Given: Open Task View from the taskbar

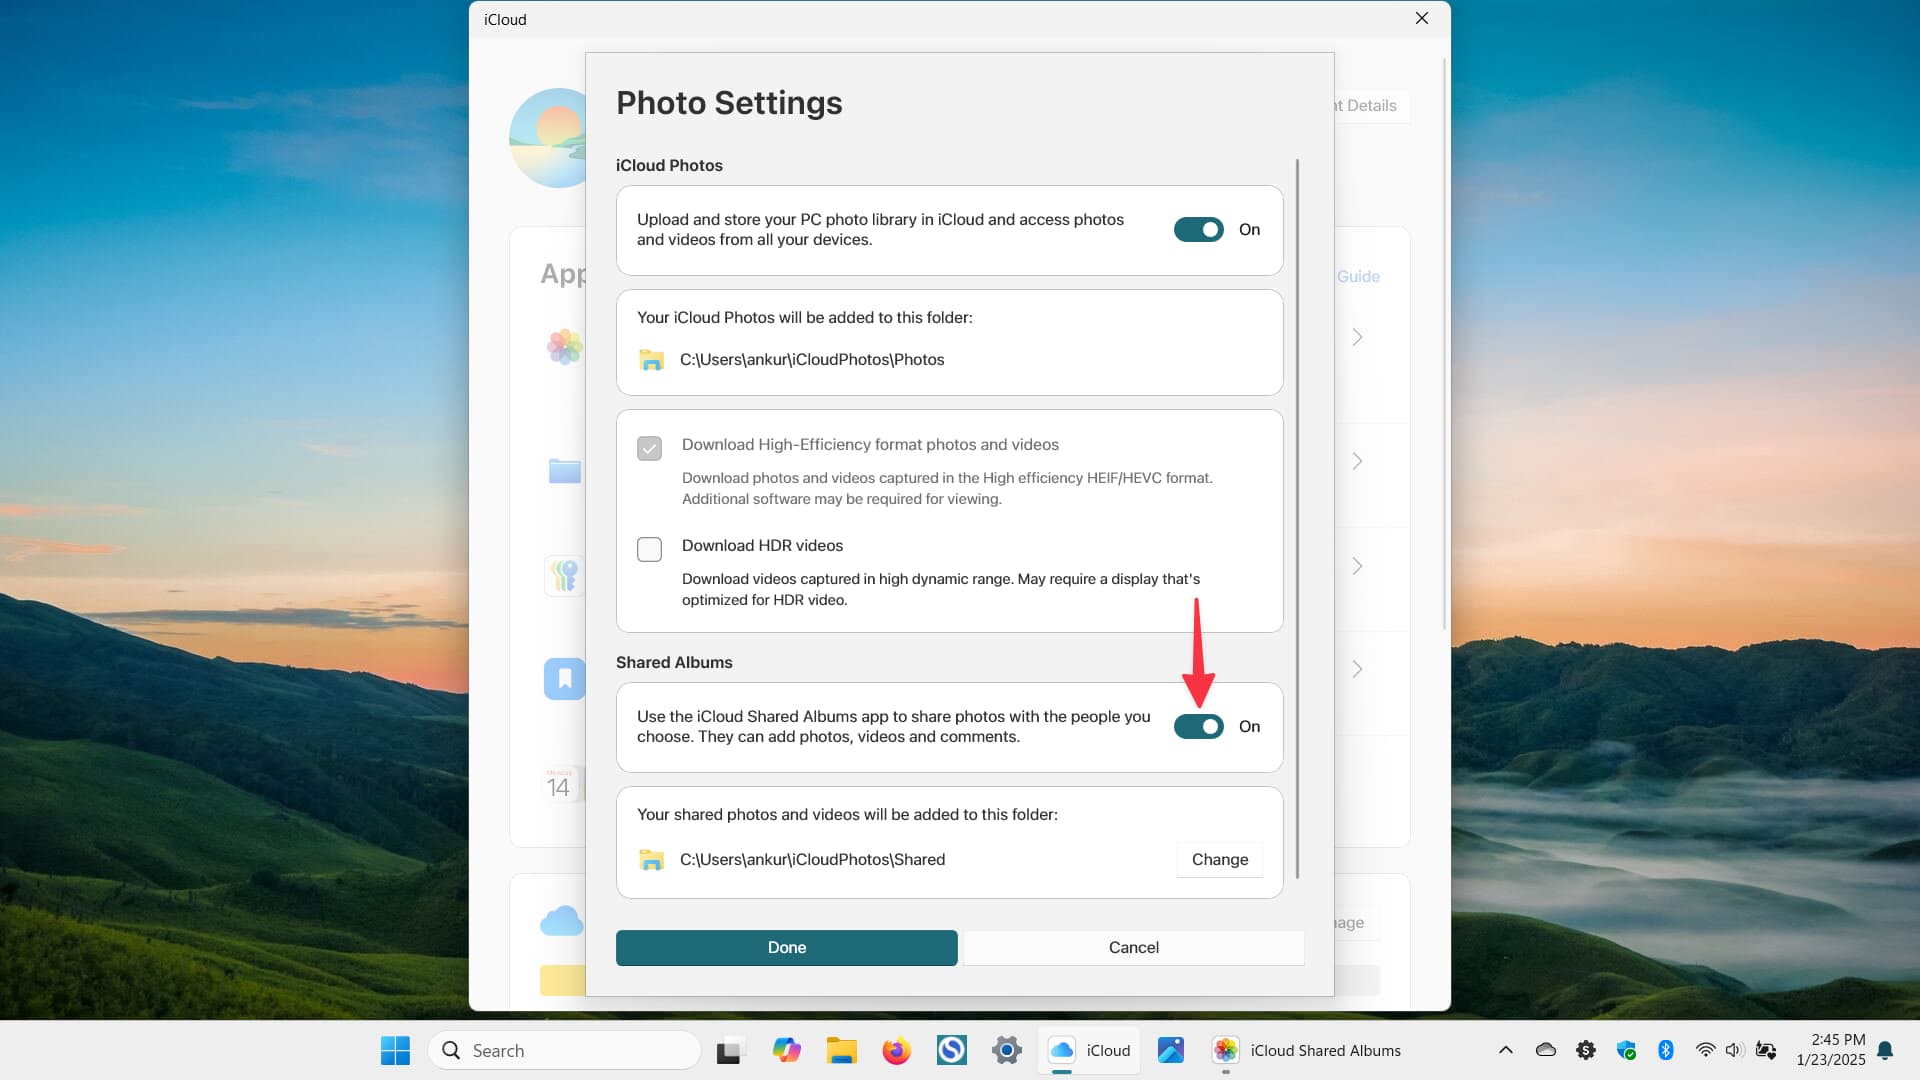Looking at the screenshot, I should (x=730, y=1051).
